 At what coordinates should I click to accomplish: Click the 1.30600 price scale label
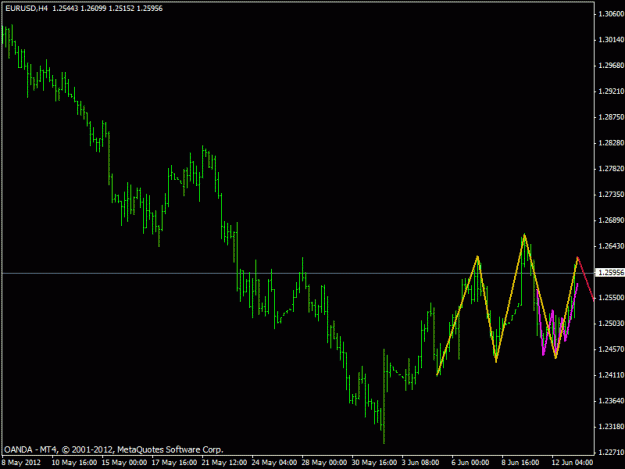[x=611, y=14]
